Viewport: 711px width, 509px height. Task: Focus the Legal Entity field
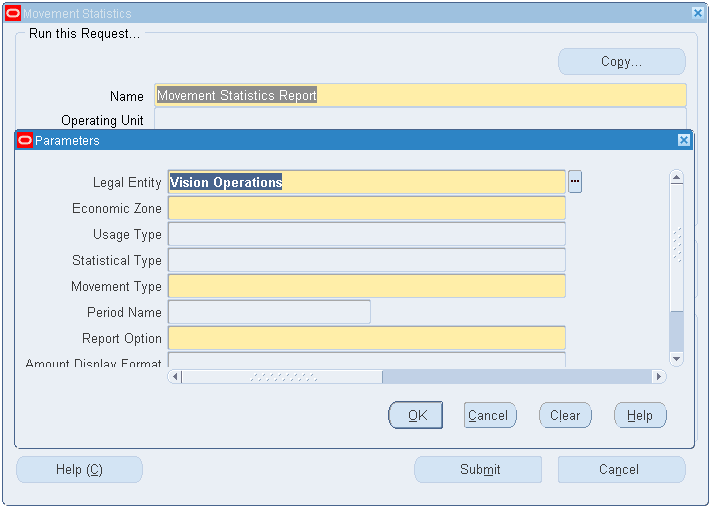(x=366, y=182)
